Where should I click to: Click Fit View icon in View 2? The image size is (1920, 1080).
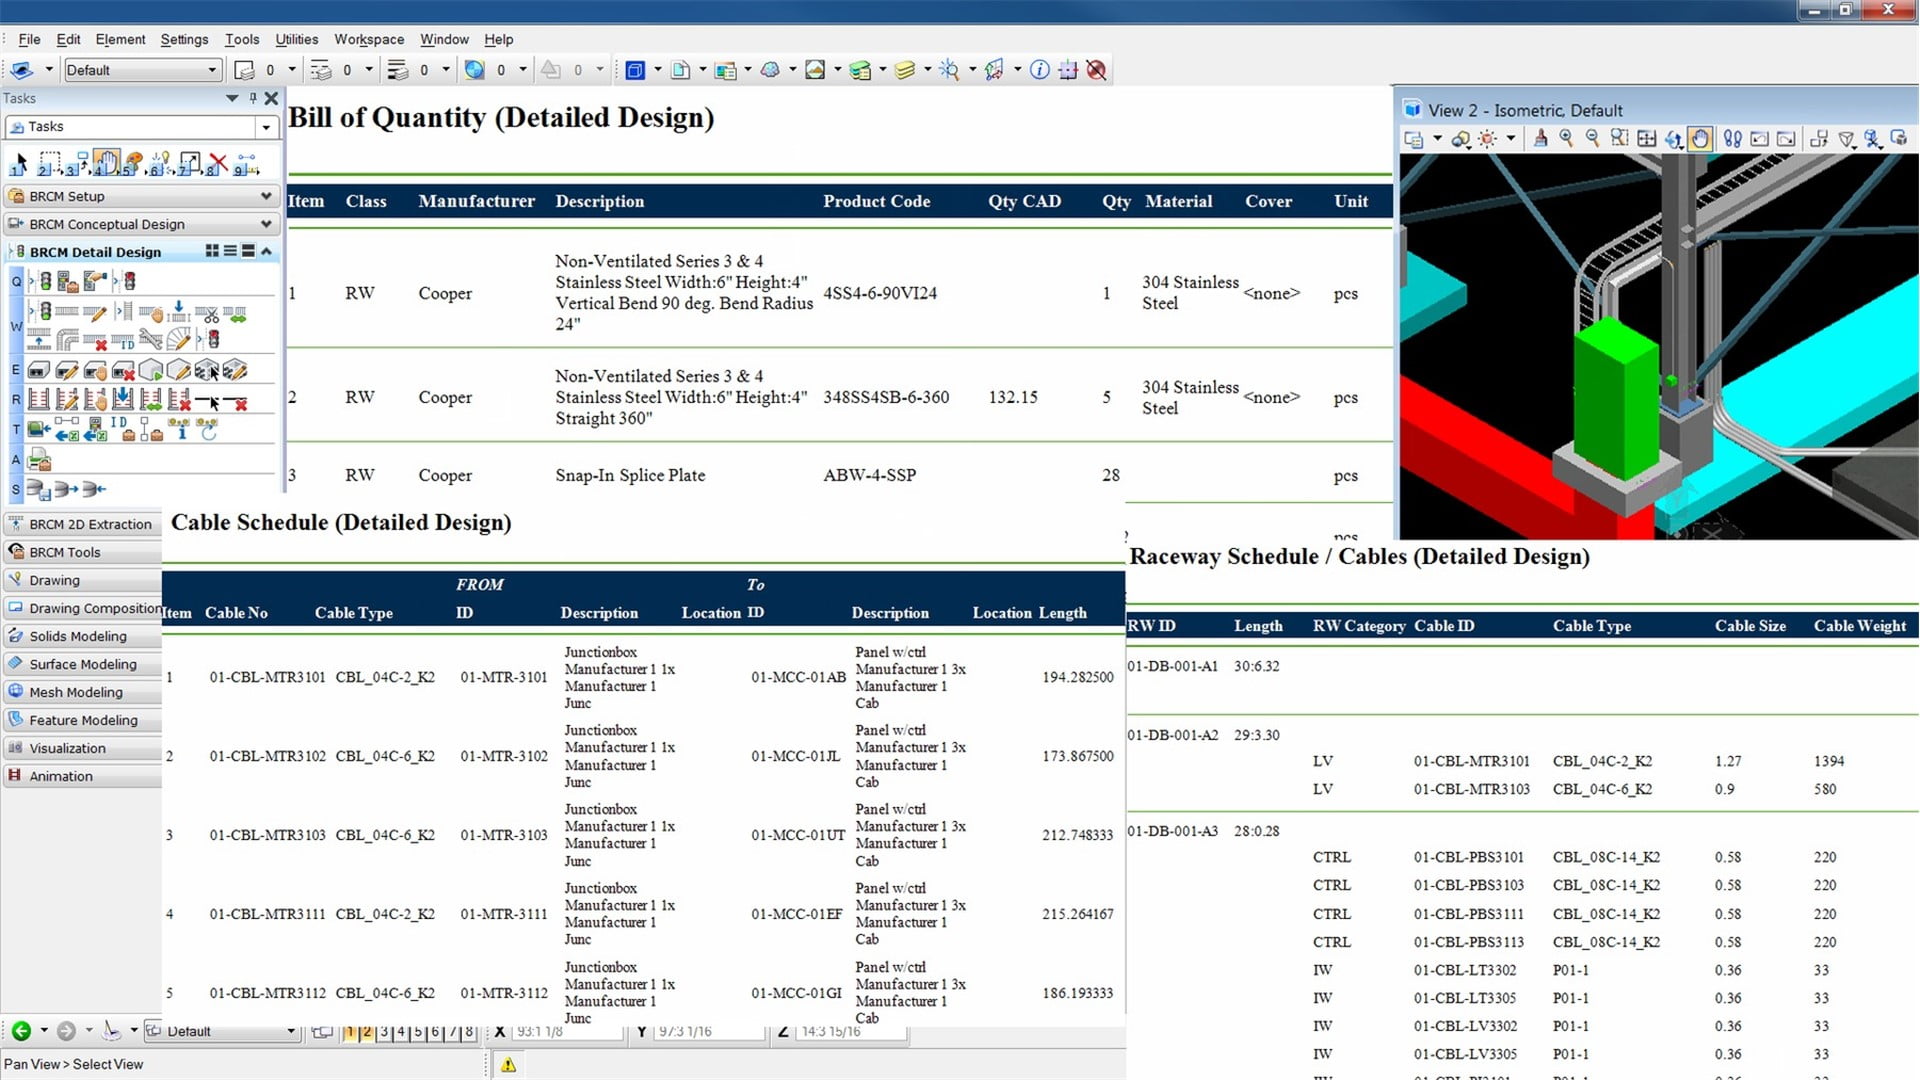point(1646,139)
